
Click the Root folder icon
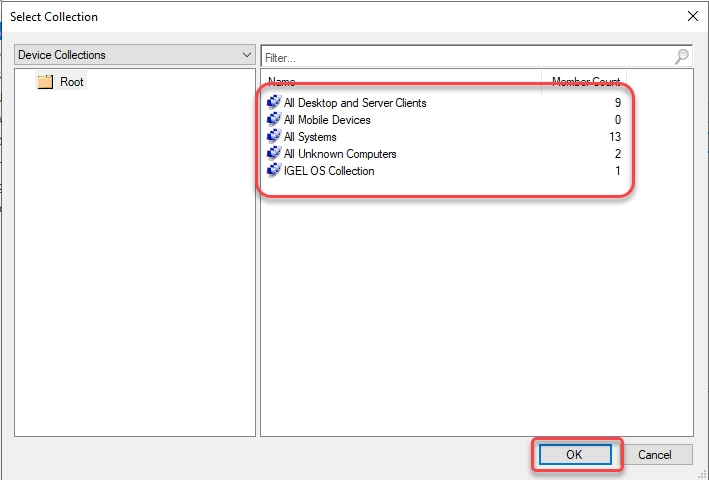(x=45, y=82)
